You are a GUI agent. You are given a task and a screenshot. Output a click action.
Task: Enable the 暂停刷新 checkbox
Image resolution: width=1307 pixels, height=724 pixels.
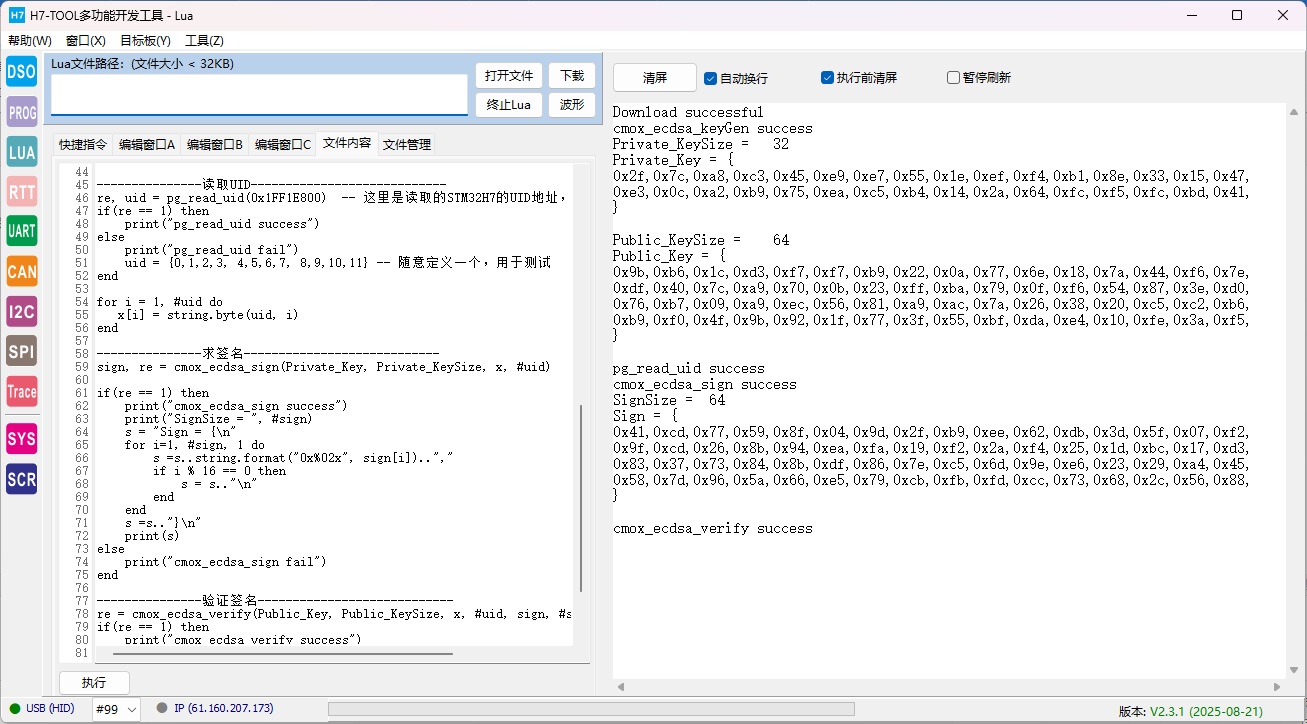pos(954,78)
